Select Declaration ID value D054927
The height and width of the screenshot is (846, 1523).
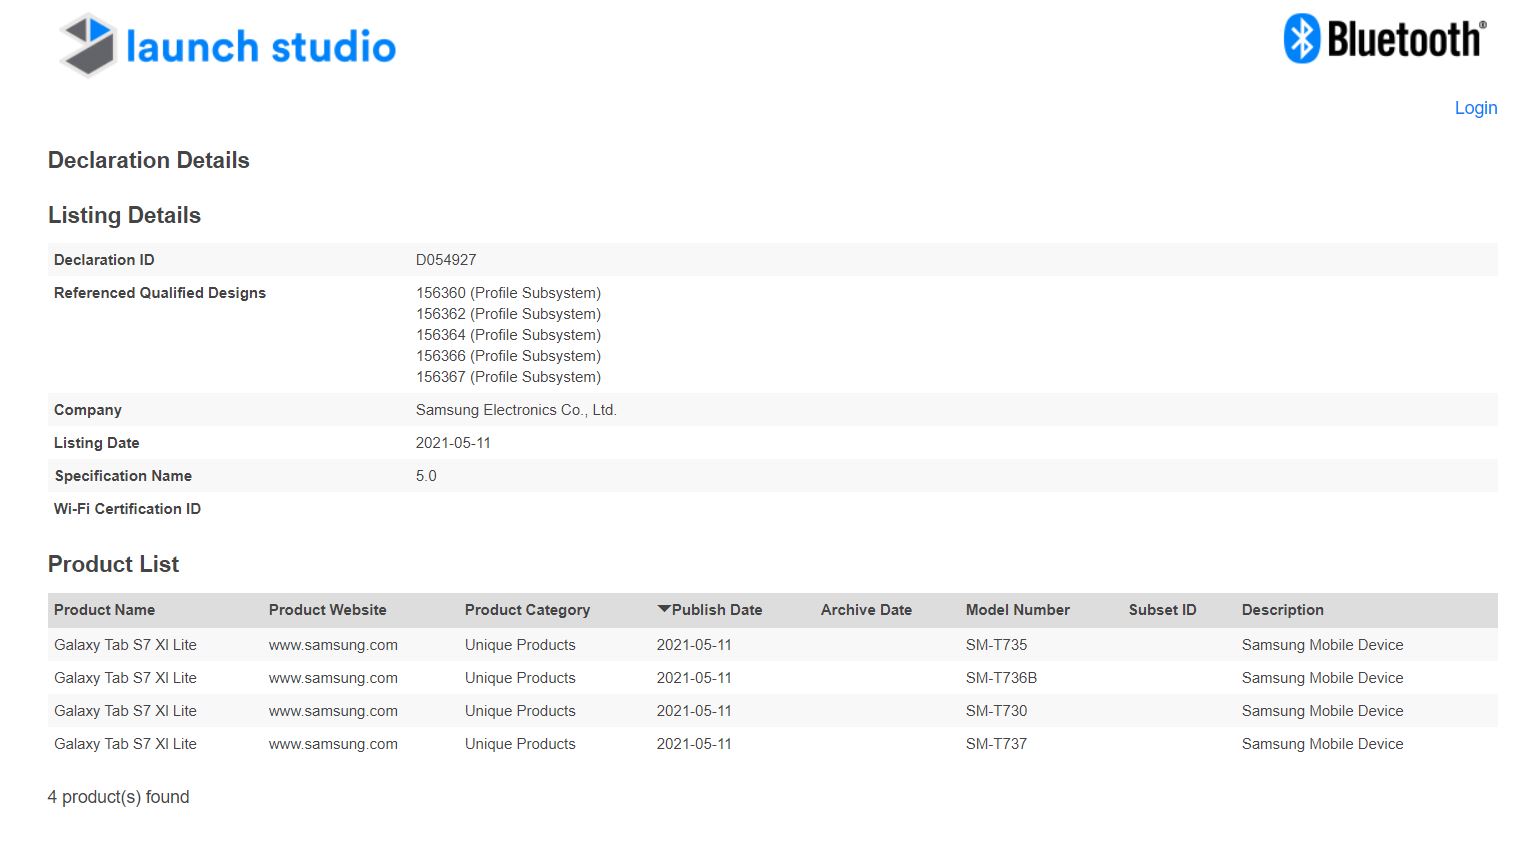click(446, 260)
